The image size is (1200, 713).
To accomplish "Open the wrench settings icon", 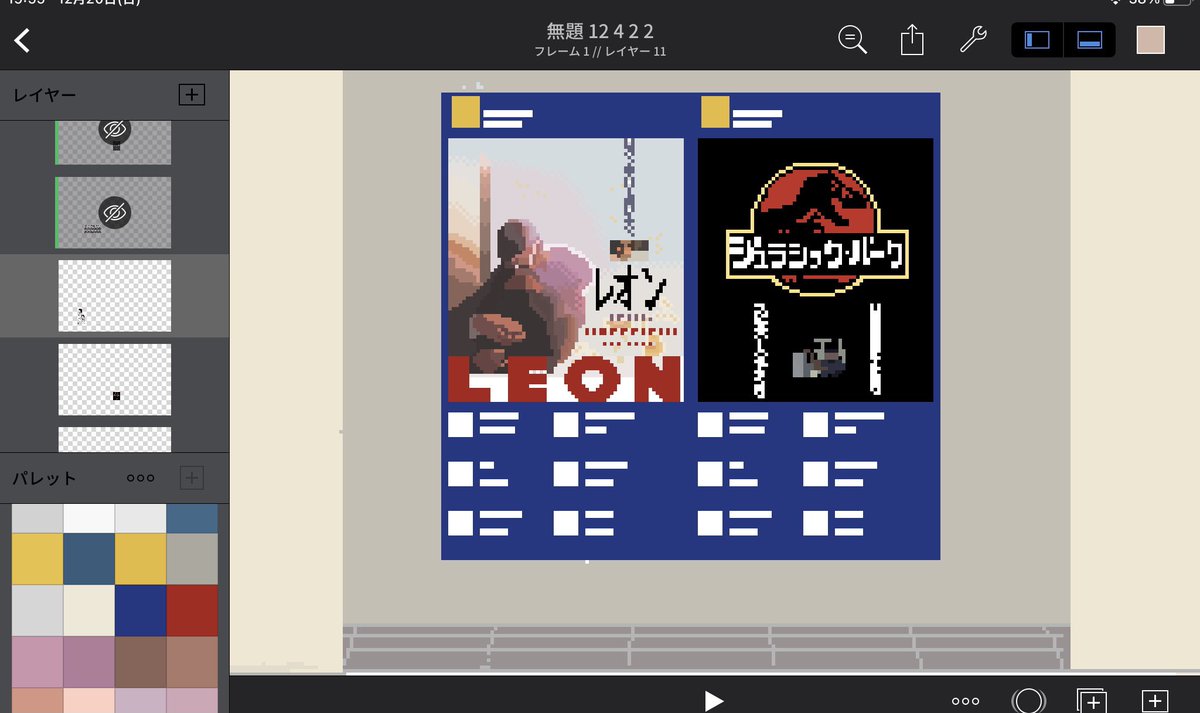I will (973, 40).
